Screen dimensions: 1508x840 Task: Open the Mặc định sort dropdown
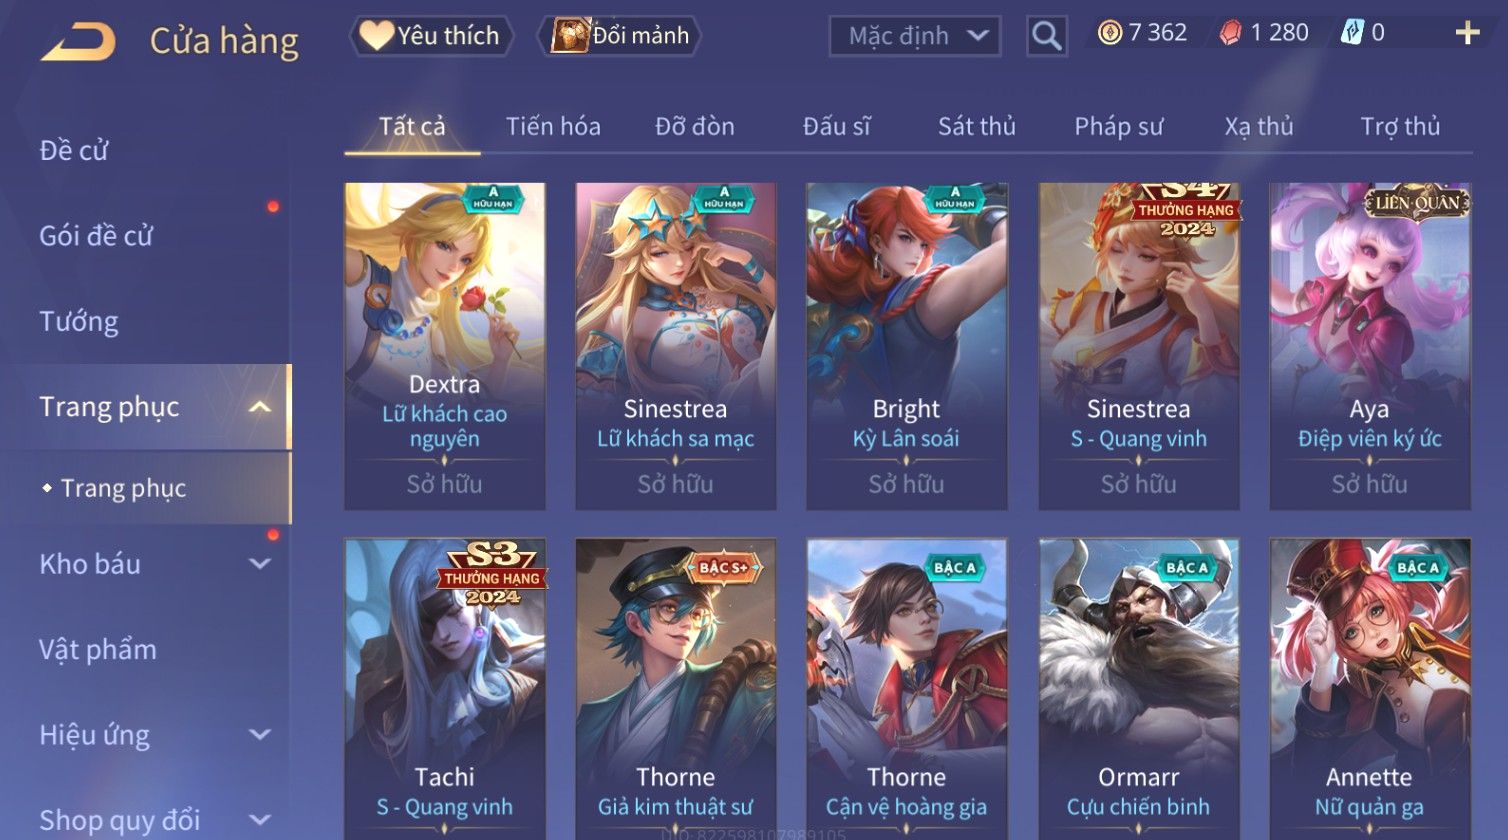tap(914, 36)
